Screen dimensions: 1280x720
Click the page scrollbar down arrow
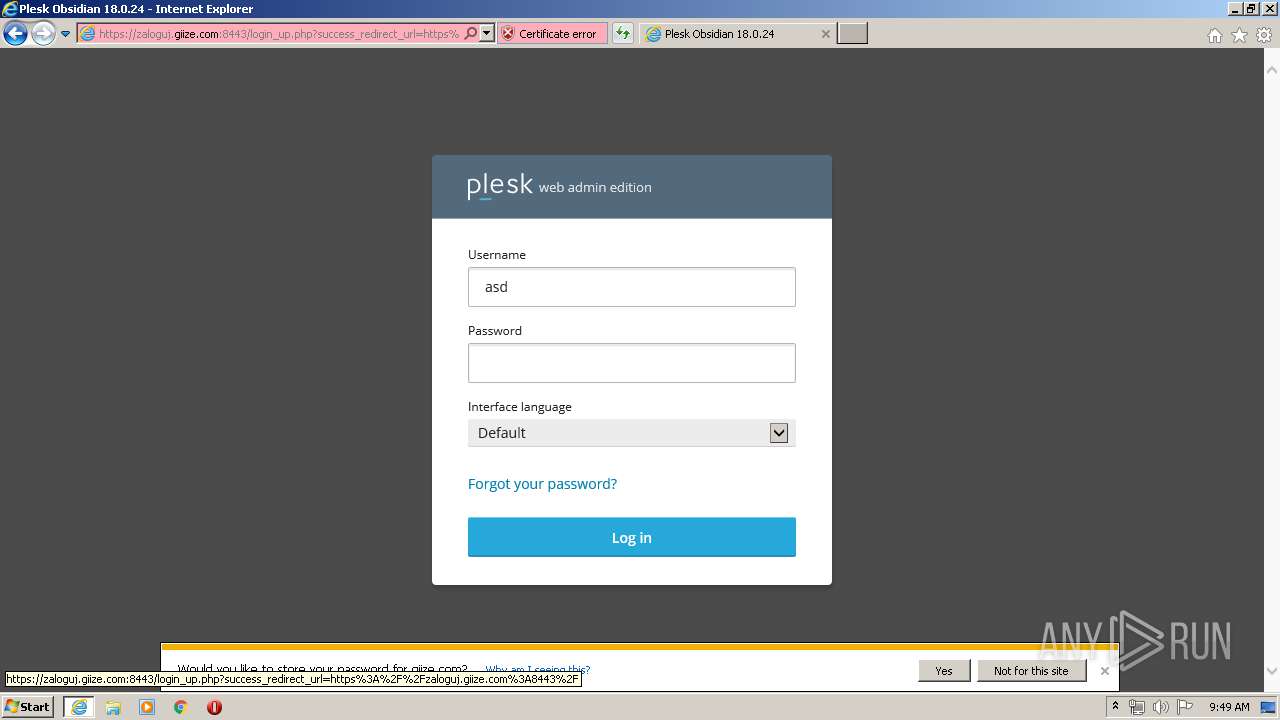pos(1272,671)
